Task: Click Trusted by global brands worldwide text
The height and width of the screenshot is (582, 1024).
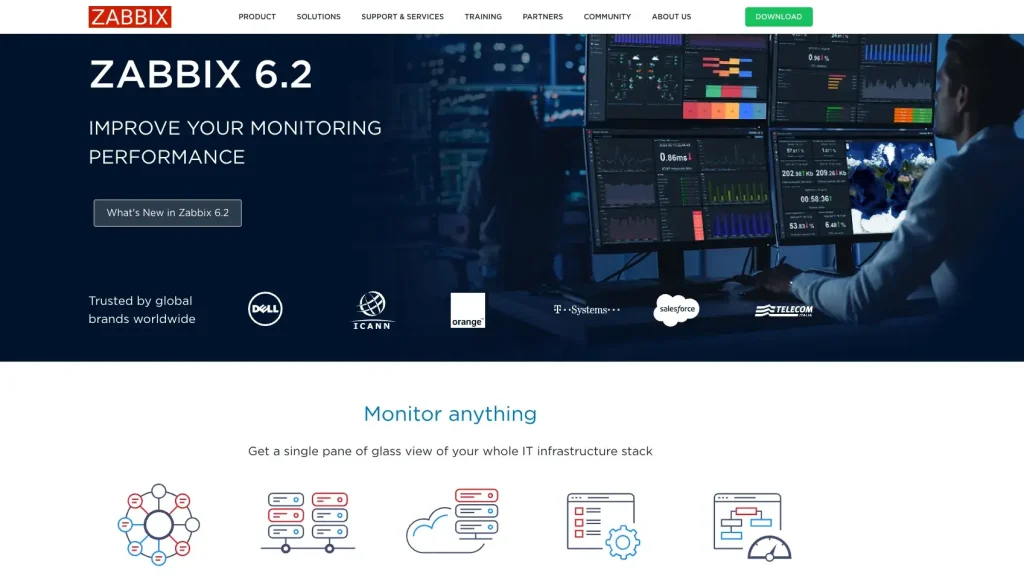Action: [142, 310]
